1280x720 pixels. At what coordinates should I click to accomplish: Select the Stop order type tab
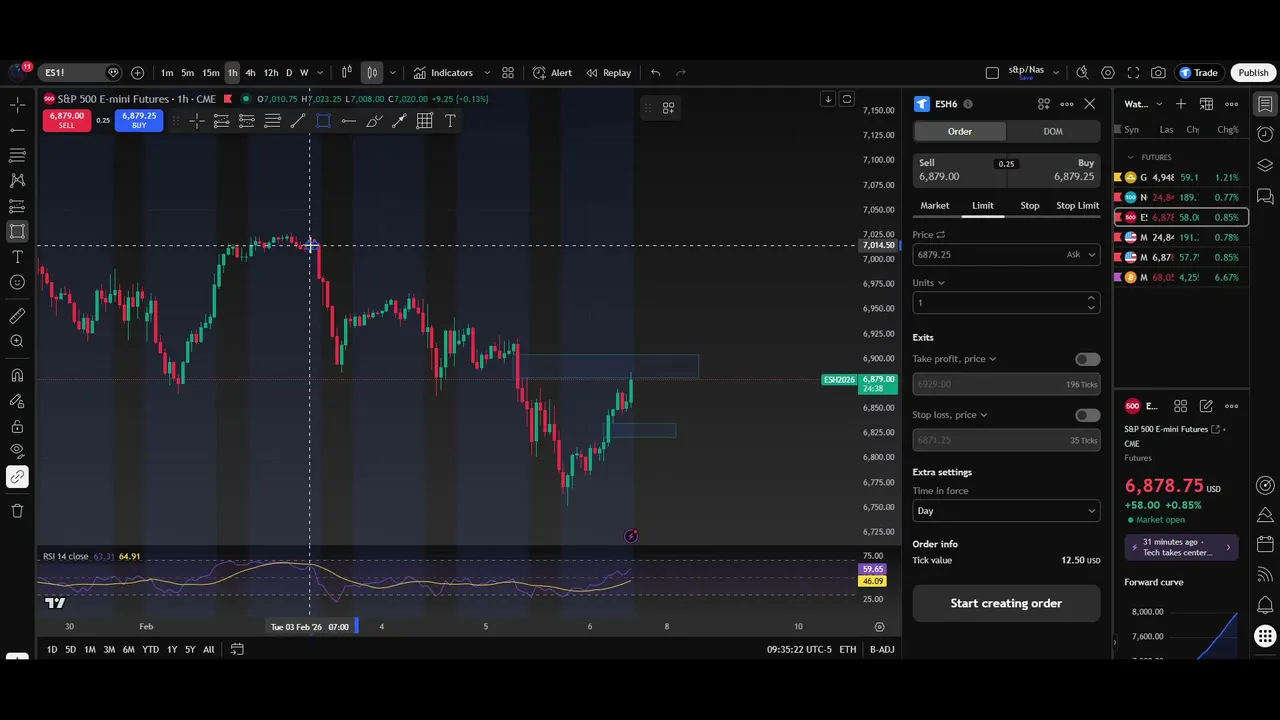[1029, 205]
